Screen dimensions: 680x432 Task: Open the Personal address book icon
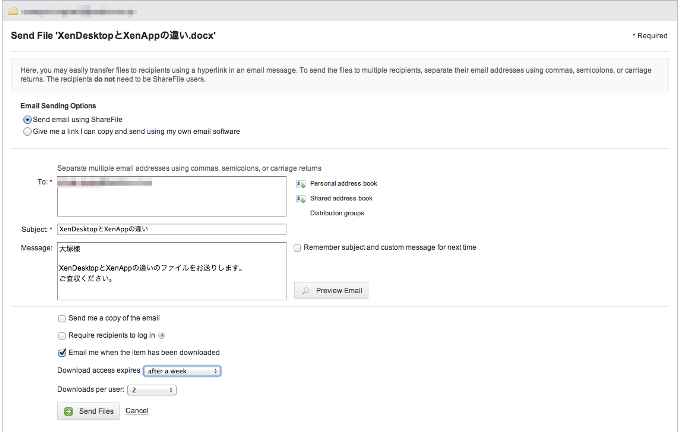click(x=300, y=184)
